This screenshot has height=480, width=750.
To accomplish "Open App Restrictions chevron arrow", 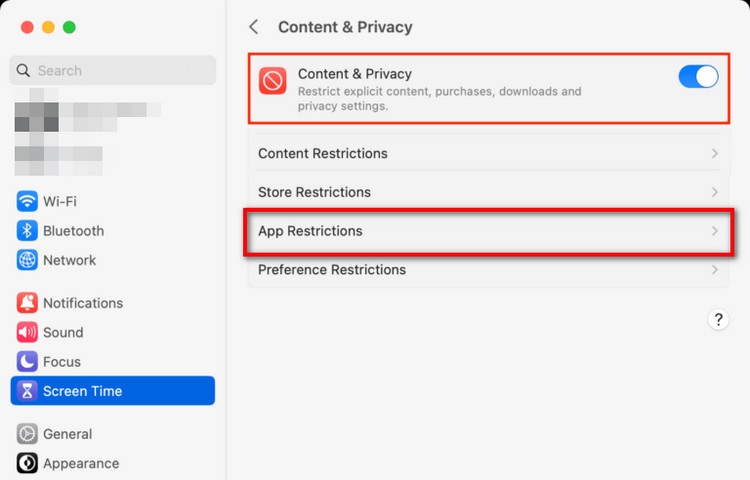I will (715, 231).
